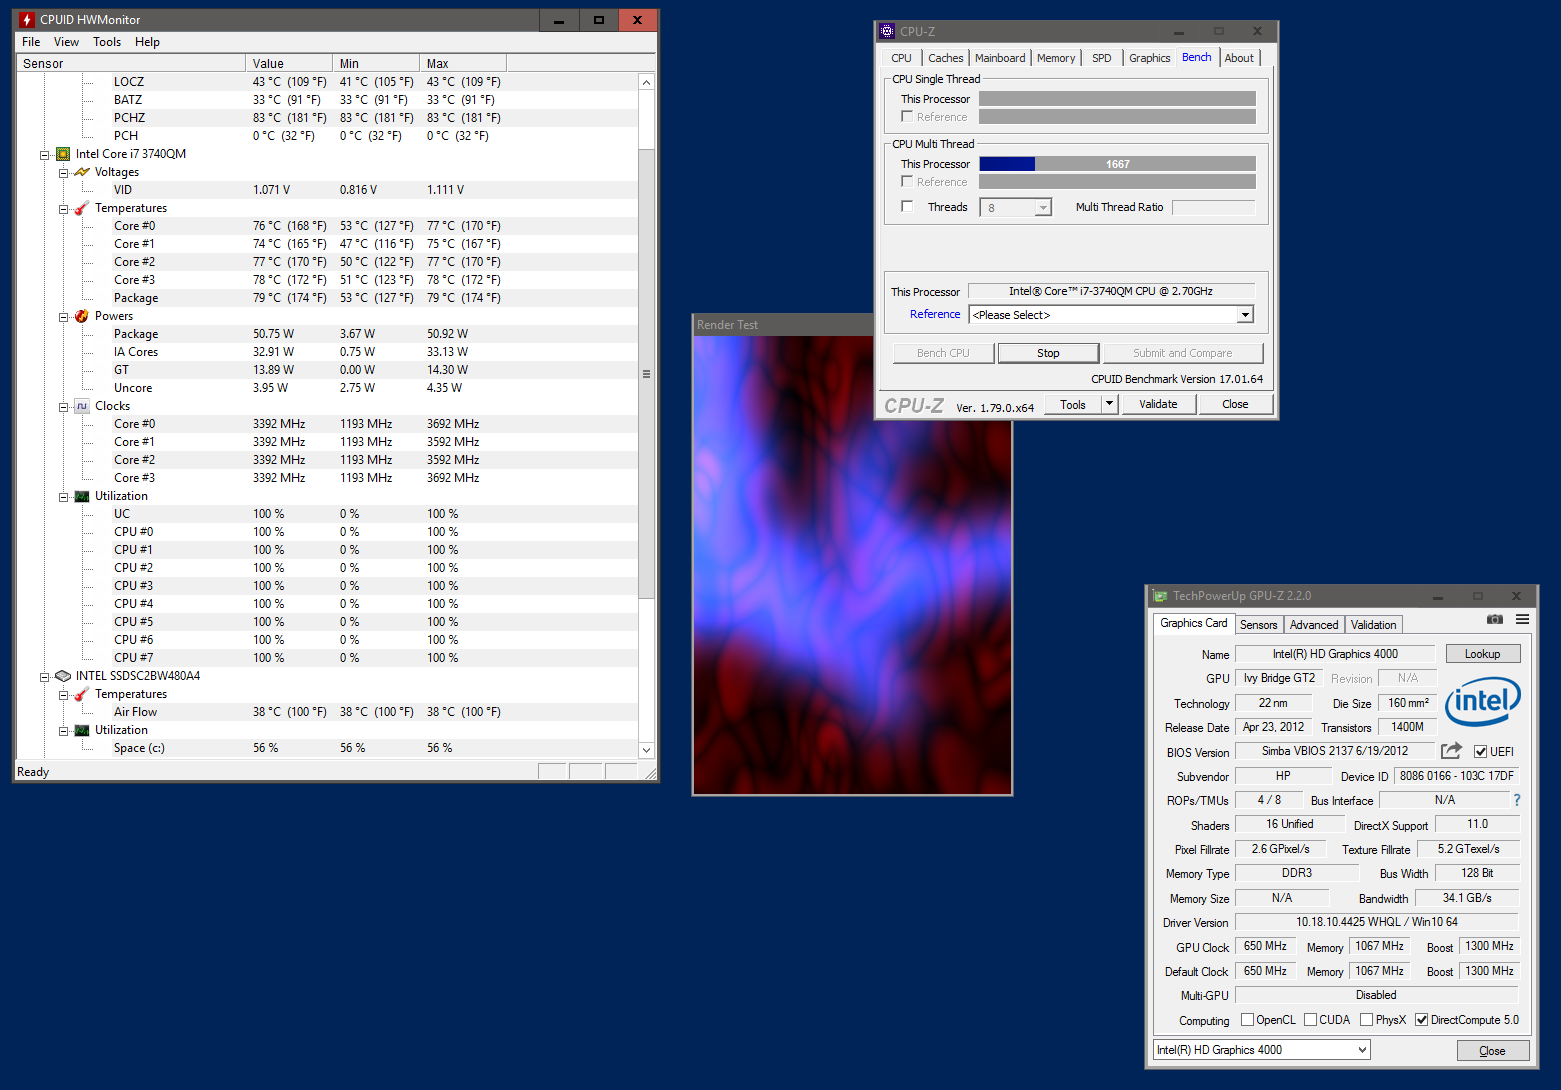This screenshot has width=1561, height=1090.
Task: Collapse the Intel Core i7 3740QM node
Action: (x=45, y=155)
